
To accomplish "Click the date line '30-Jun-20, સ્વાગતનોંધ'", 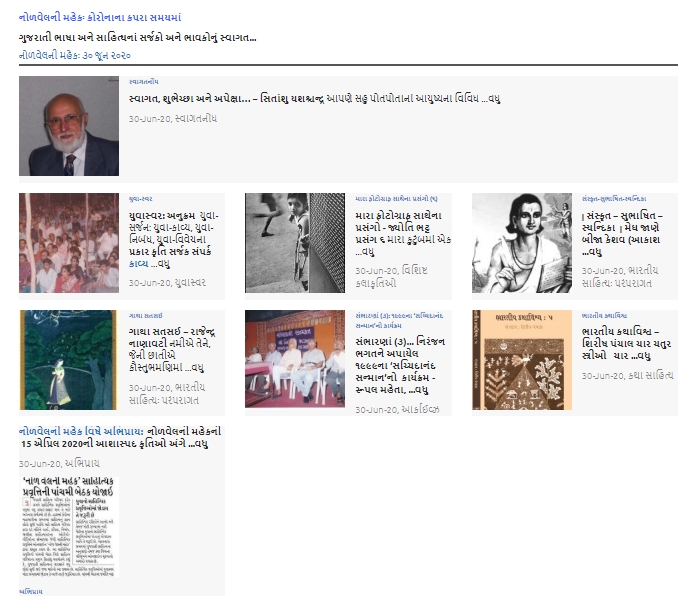I will [x=173, y=119].
